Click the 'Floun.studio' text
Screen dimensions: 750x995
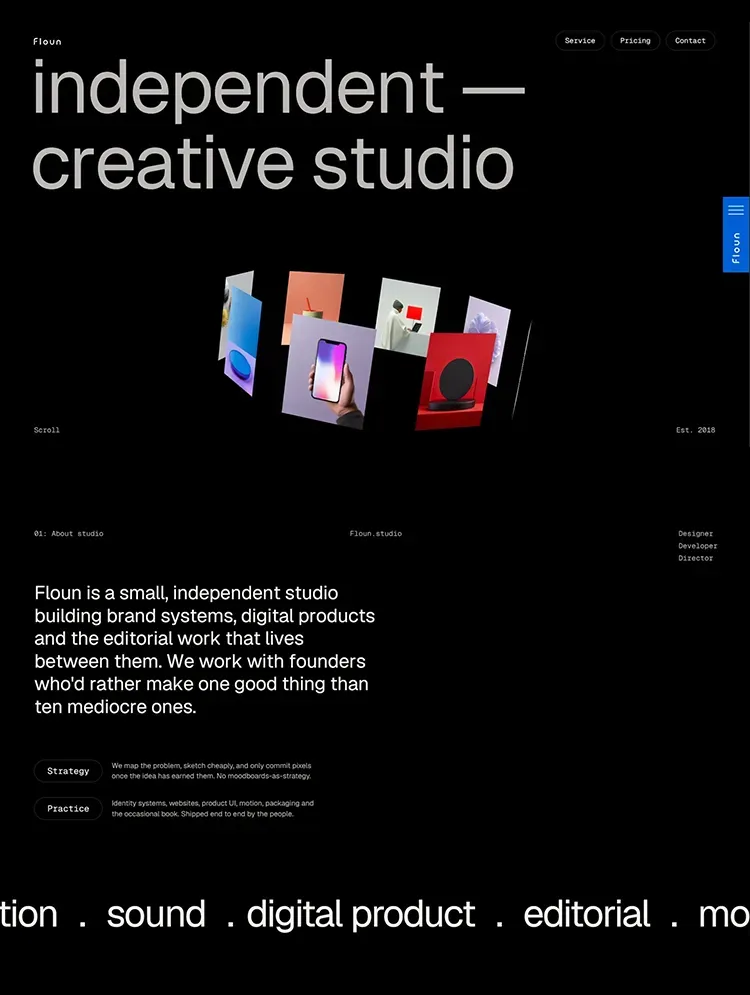(x=376, y=534)
